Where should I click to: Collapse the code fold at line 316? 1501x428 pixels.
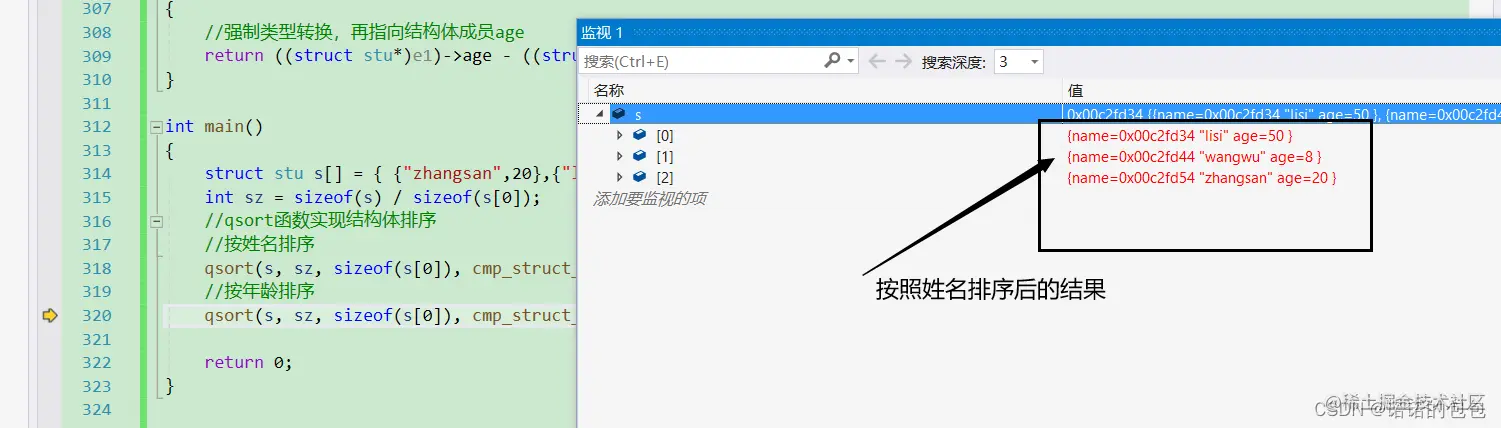point(155,221)
